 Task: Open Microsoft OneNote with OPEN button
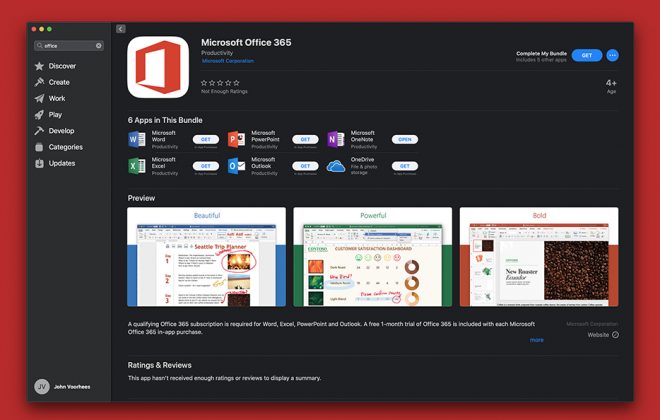(x=405, y=139)
